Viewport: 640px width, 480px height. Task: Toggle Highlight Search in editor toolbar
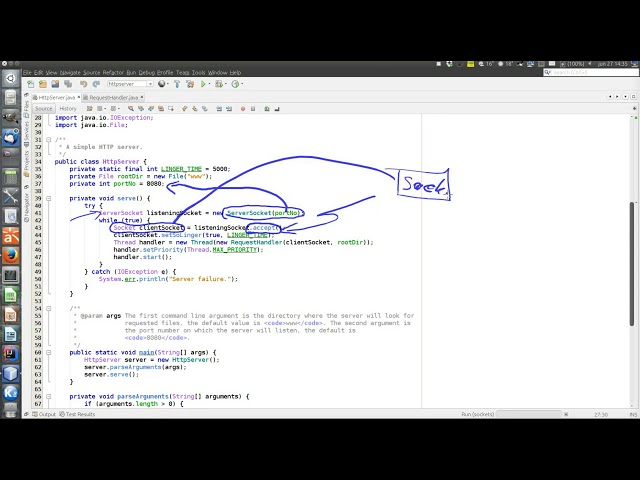coord(160,109)
